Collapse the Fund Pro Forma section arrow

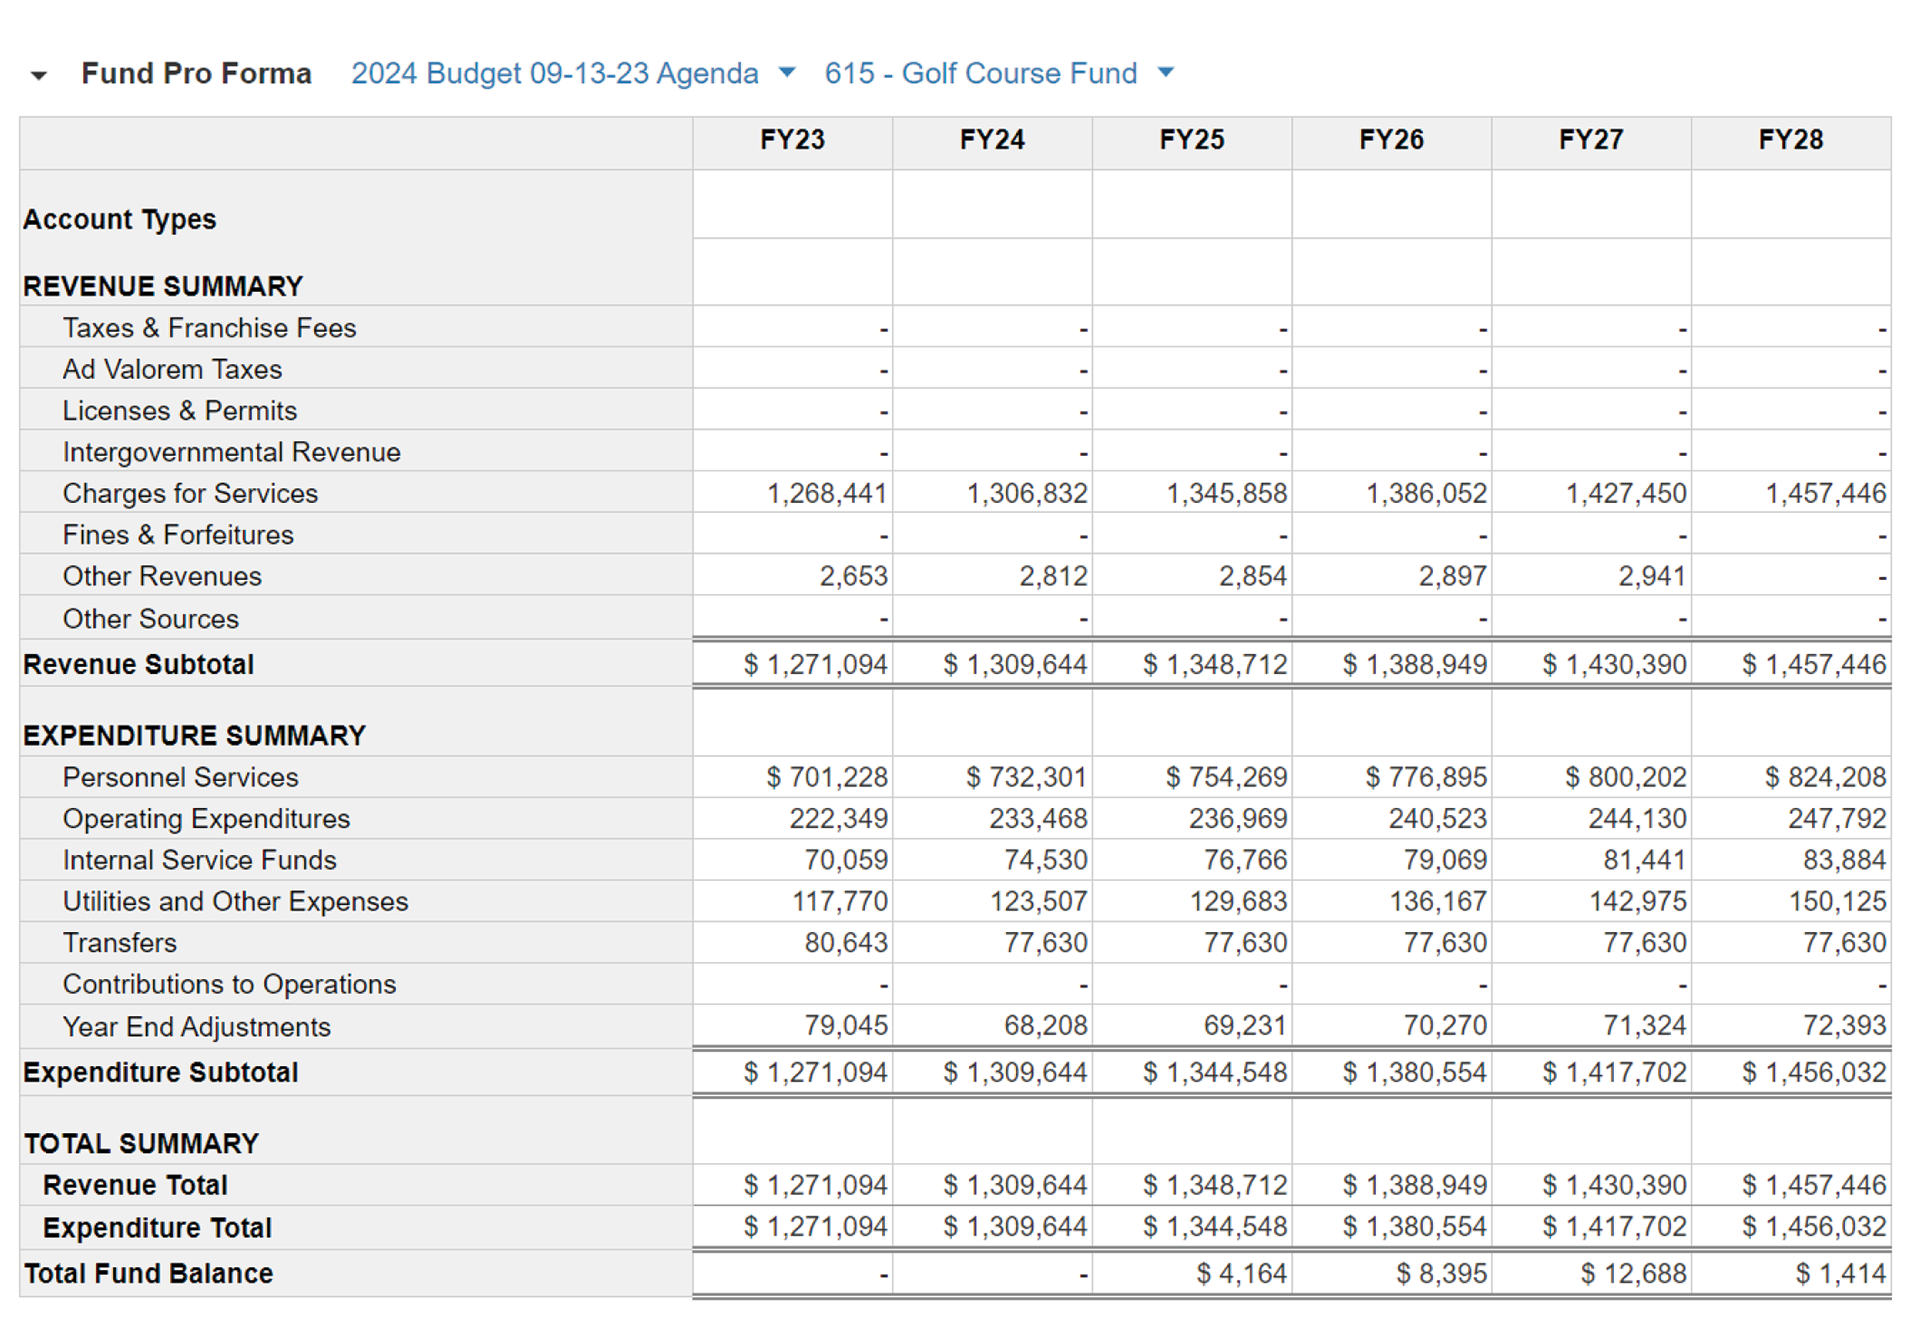(39, 75)
